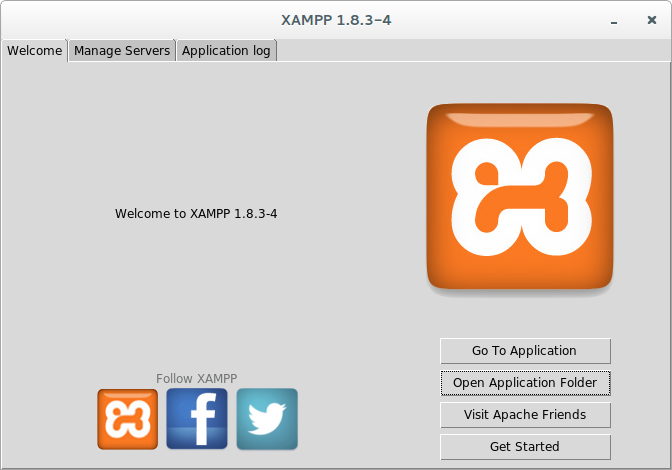Click the Open Application Folder button
Image resolution: width=672 pixels, height=470 pixels.
click(x=525, y=382)
